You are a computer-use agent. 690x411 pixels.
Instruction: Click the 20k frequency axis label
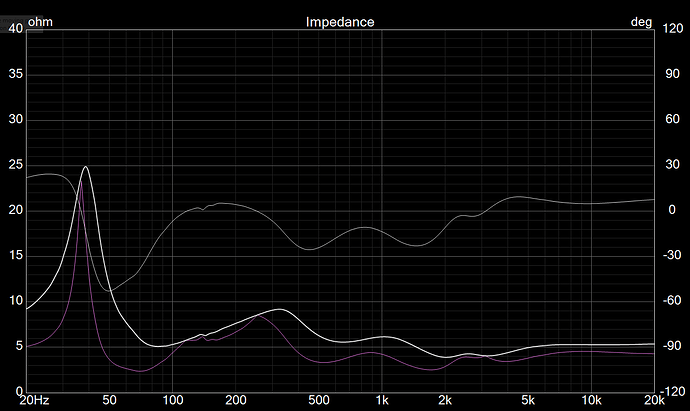tap(653, 401)
